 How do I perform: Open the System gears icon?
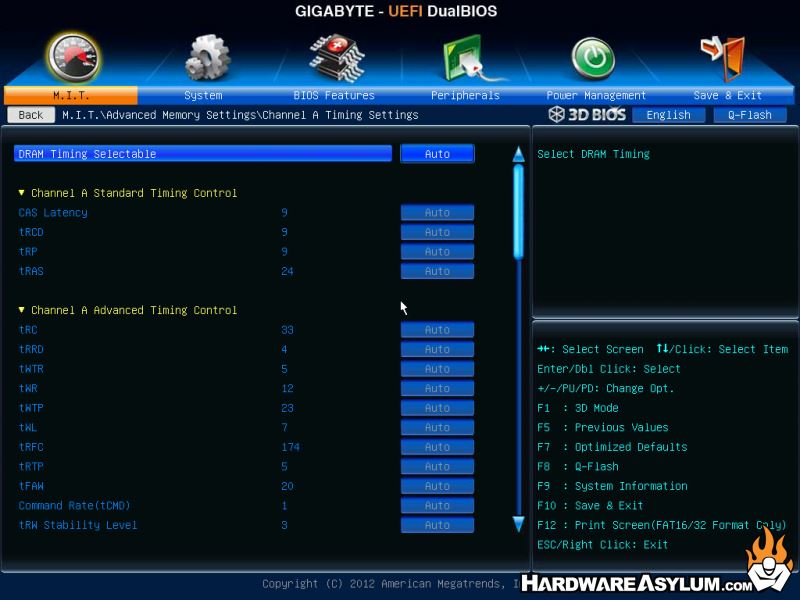coord(207,57)
